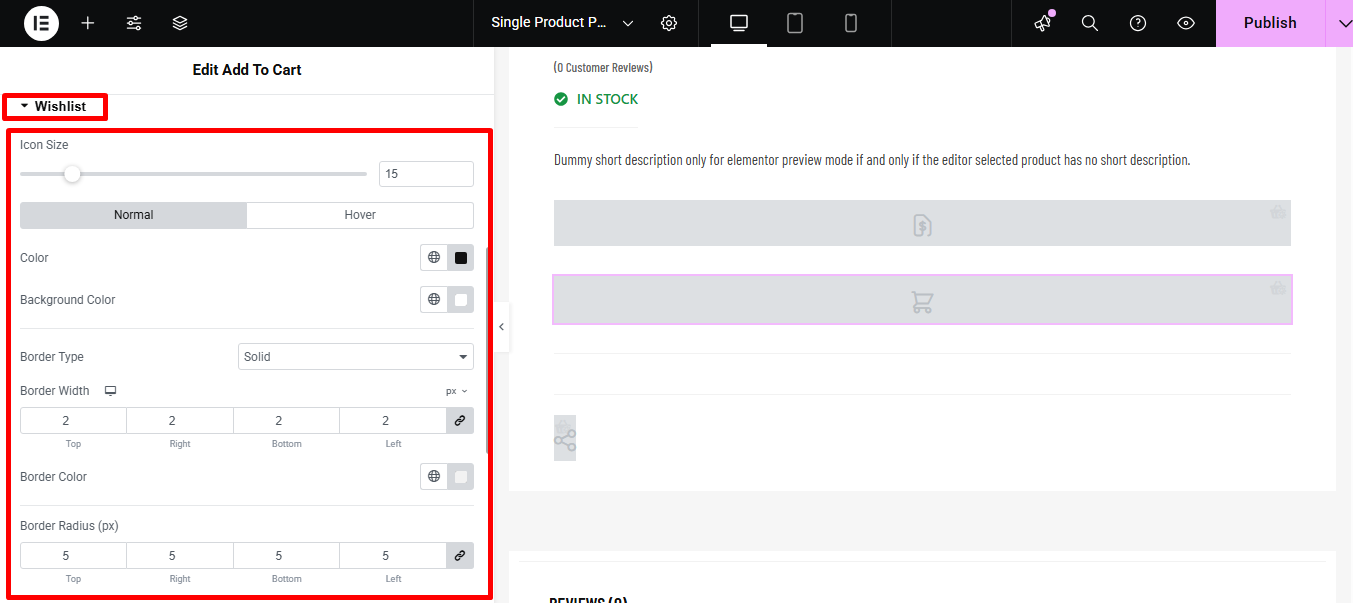Open the What's New megaphone icon
The width and height of the screenshot is (1353, 603).
coord(1043,23)
